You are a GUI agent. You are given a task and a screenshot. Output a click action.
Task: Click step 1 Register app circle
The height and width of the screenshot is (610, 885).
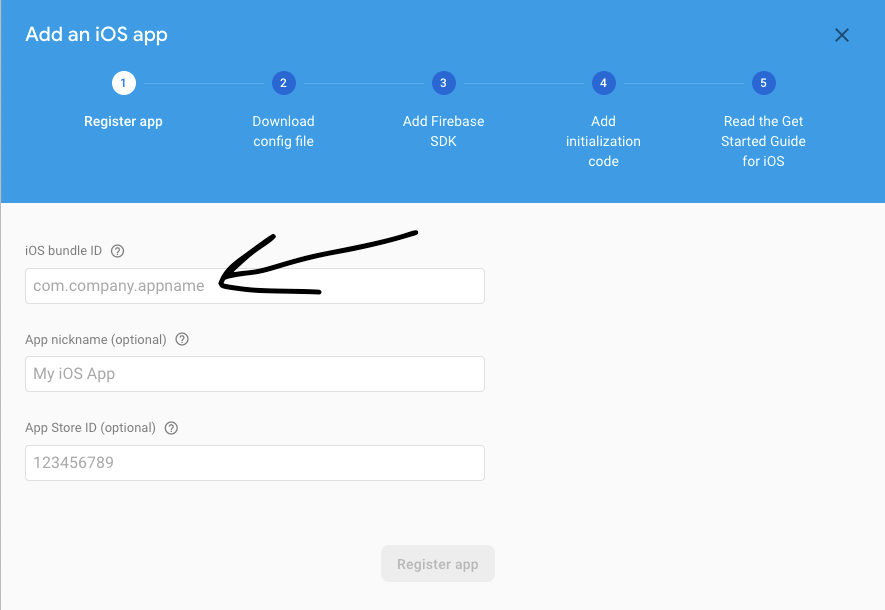tap(123, 83)
